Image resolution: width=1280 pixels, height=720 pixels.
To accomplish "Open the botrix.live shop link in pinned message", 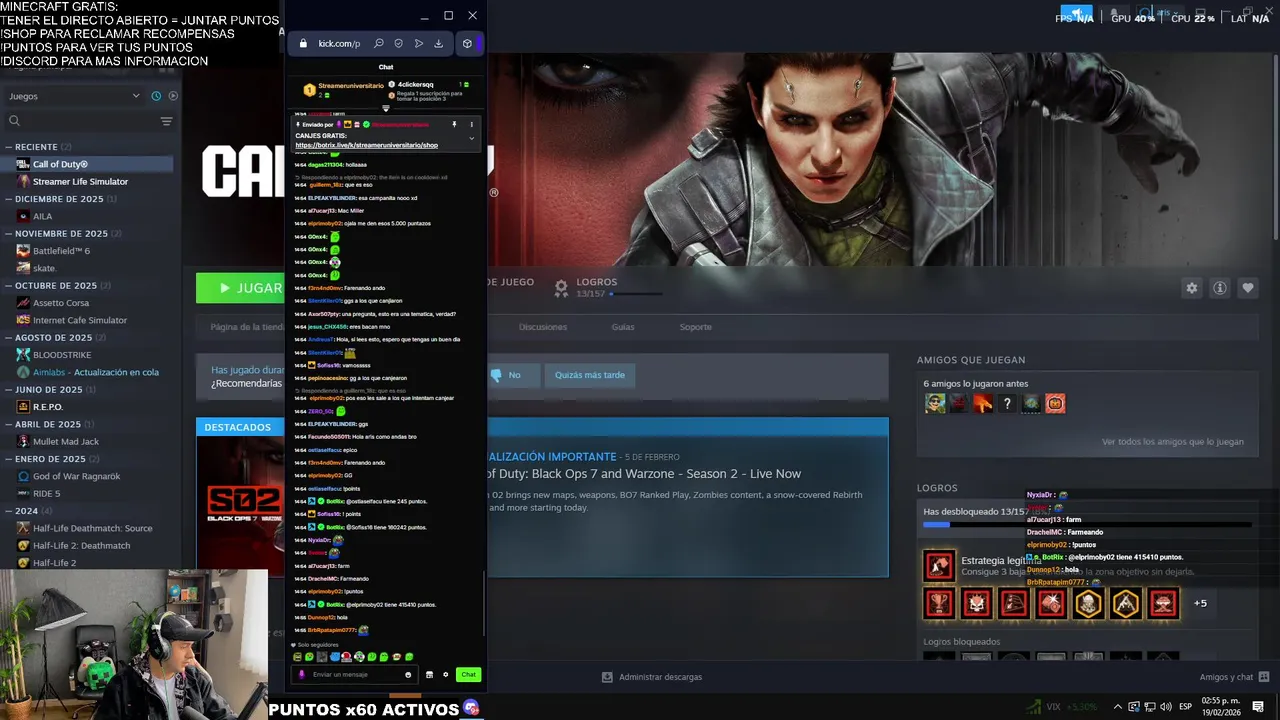I will click(367, 146).
